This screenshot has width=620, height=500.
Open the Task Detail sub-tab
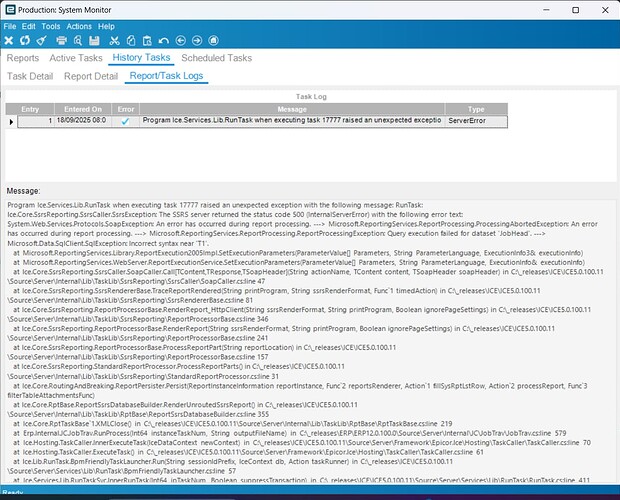coord(30,76)
